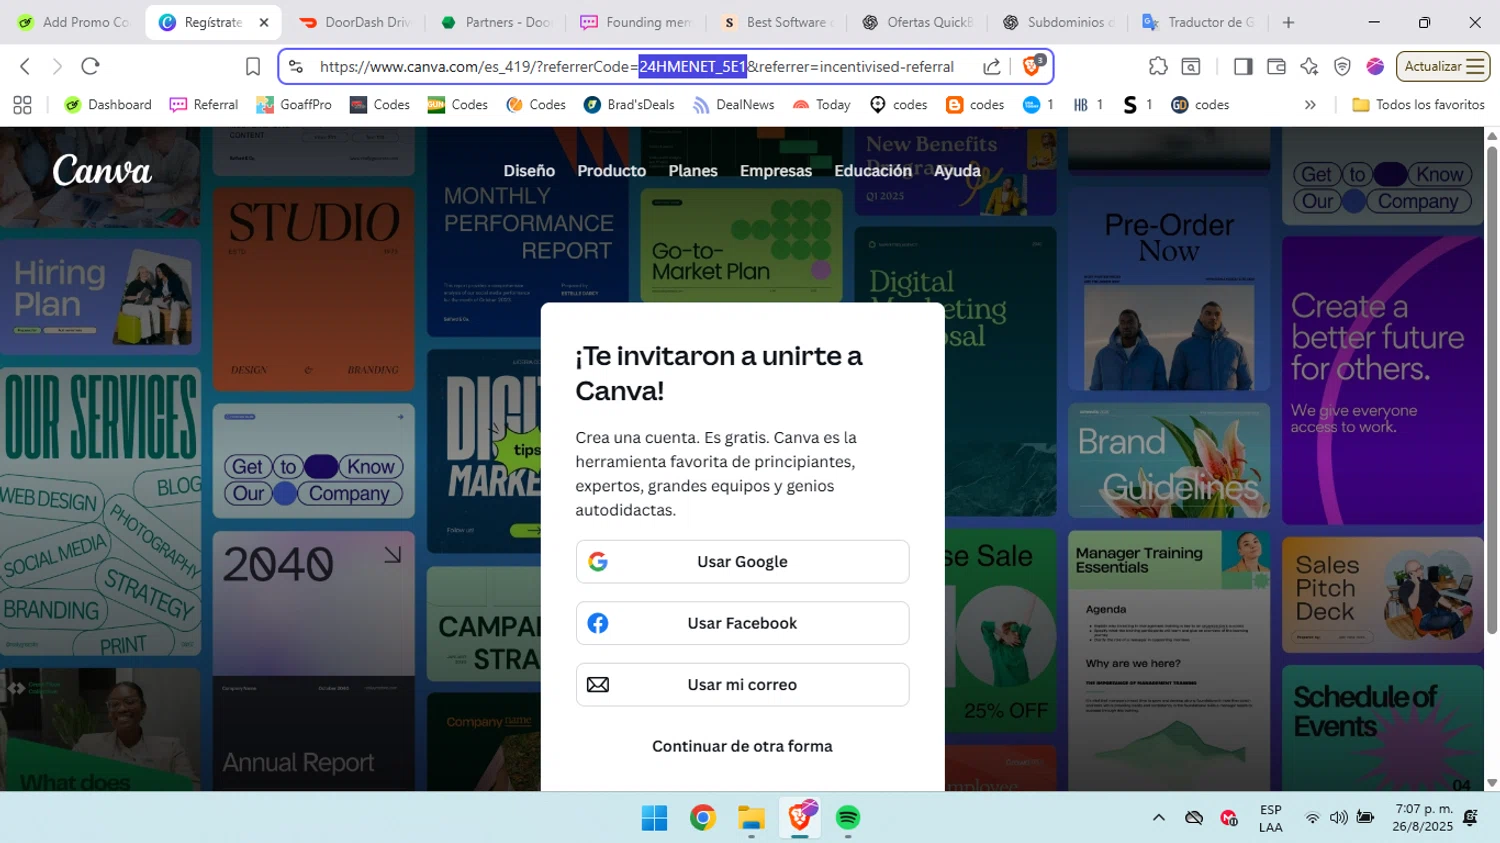Image resolution: width=1500 pixels, height=843 pixels.
Task: Open the Today bookmark
Action: pyautogui.click(x=821, y=104)
